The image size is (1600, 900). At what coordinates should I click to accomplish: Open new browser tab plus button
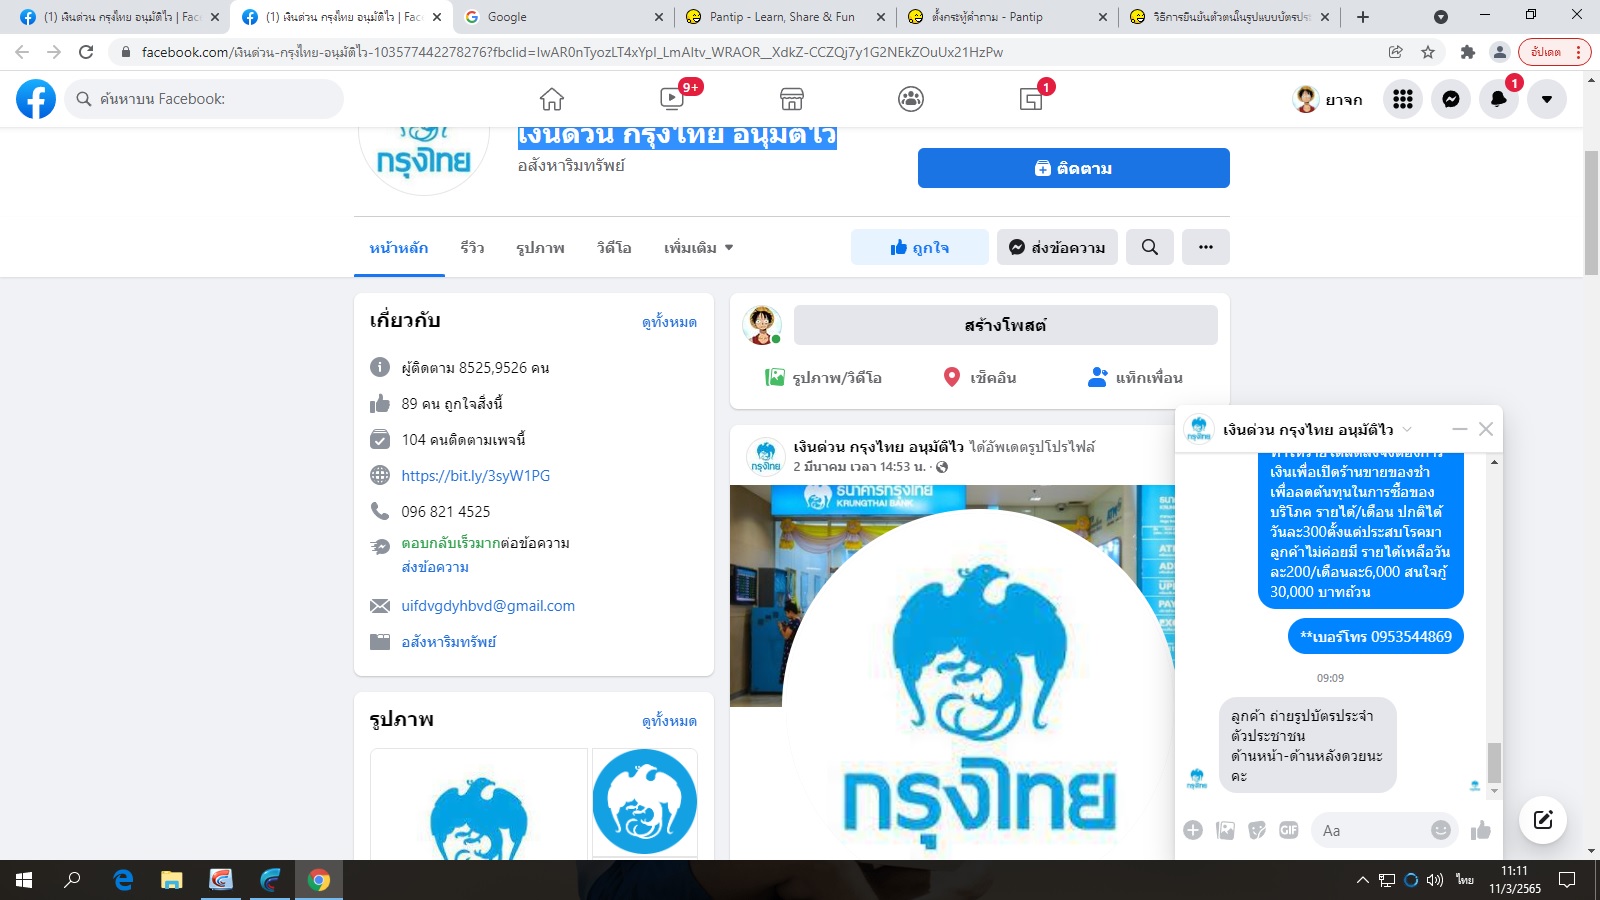click(x=1363, y=17)
